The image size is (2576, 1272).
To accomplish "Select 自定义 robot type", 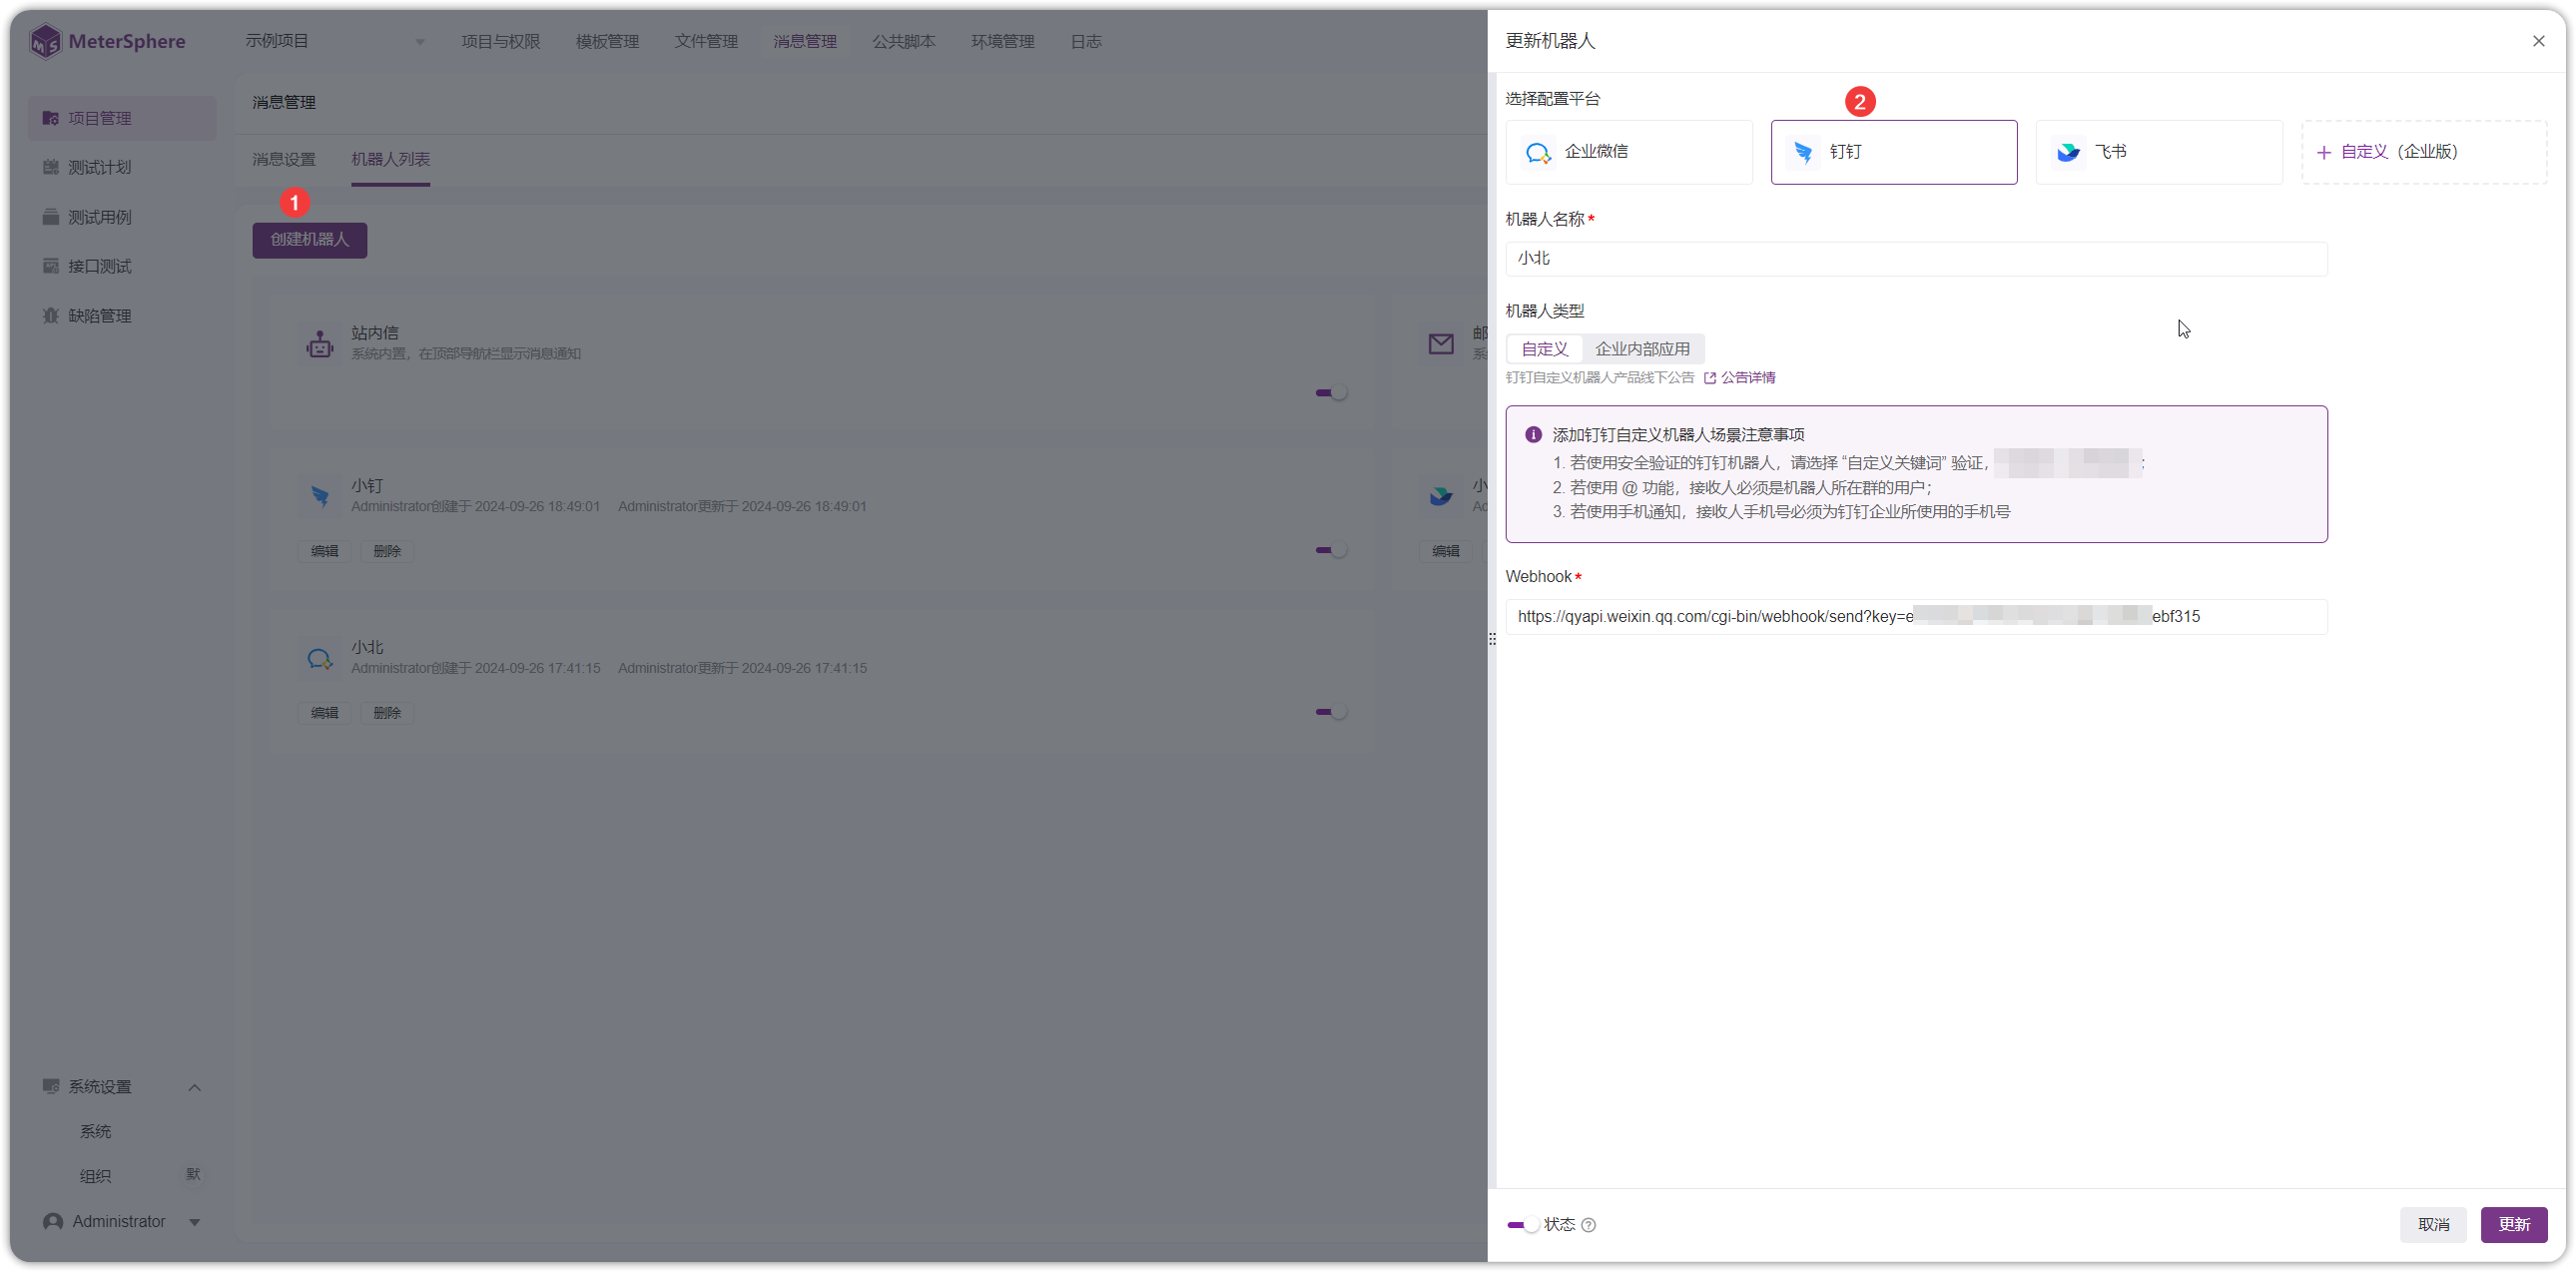I will [1544, 349].
